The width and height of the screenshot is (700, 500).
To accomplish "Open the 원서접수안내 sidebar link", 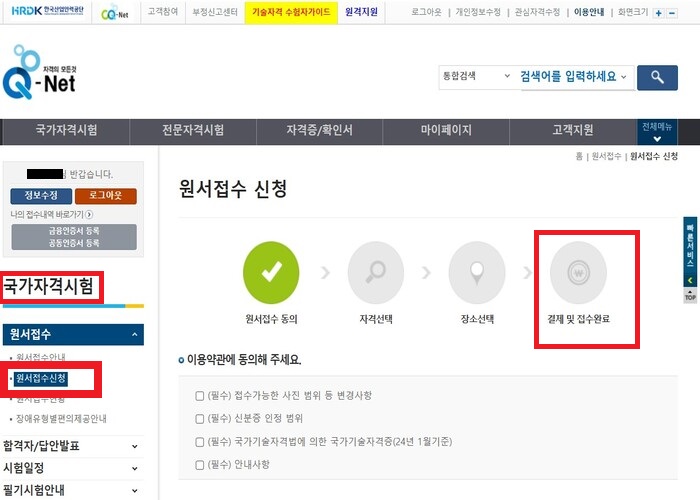I will [x=41, y=357].
